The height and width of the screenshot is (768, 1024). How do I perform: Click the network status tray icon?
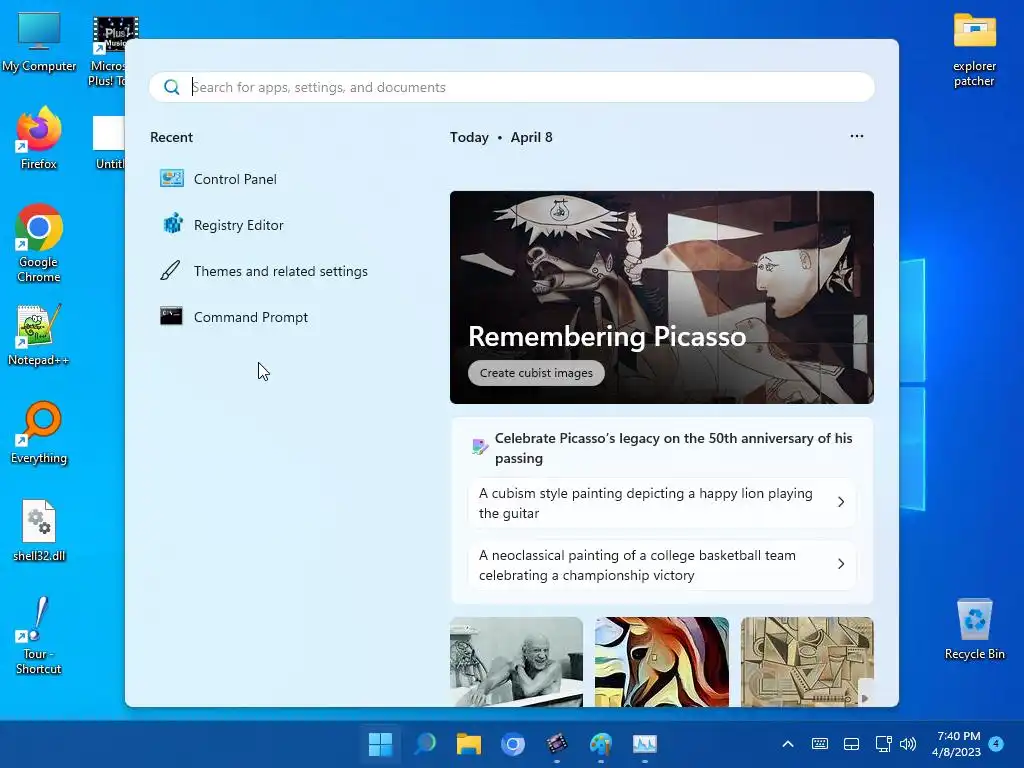click(x=883, y=744)
